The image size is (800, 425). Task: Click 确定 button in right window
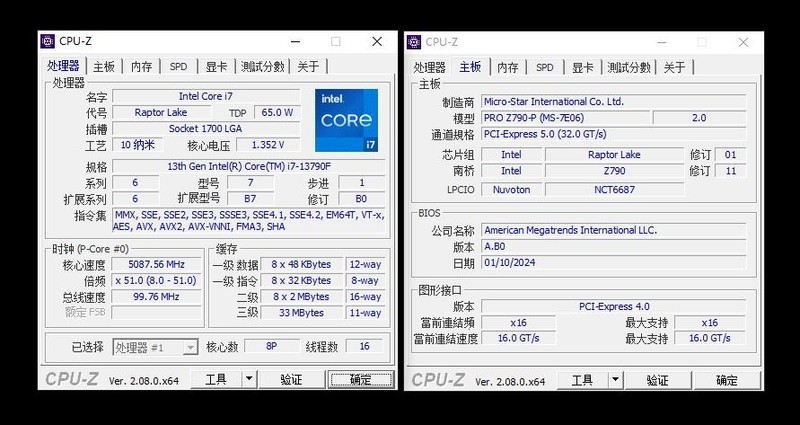click(x=727, y=381)
